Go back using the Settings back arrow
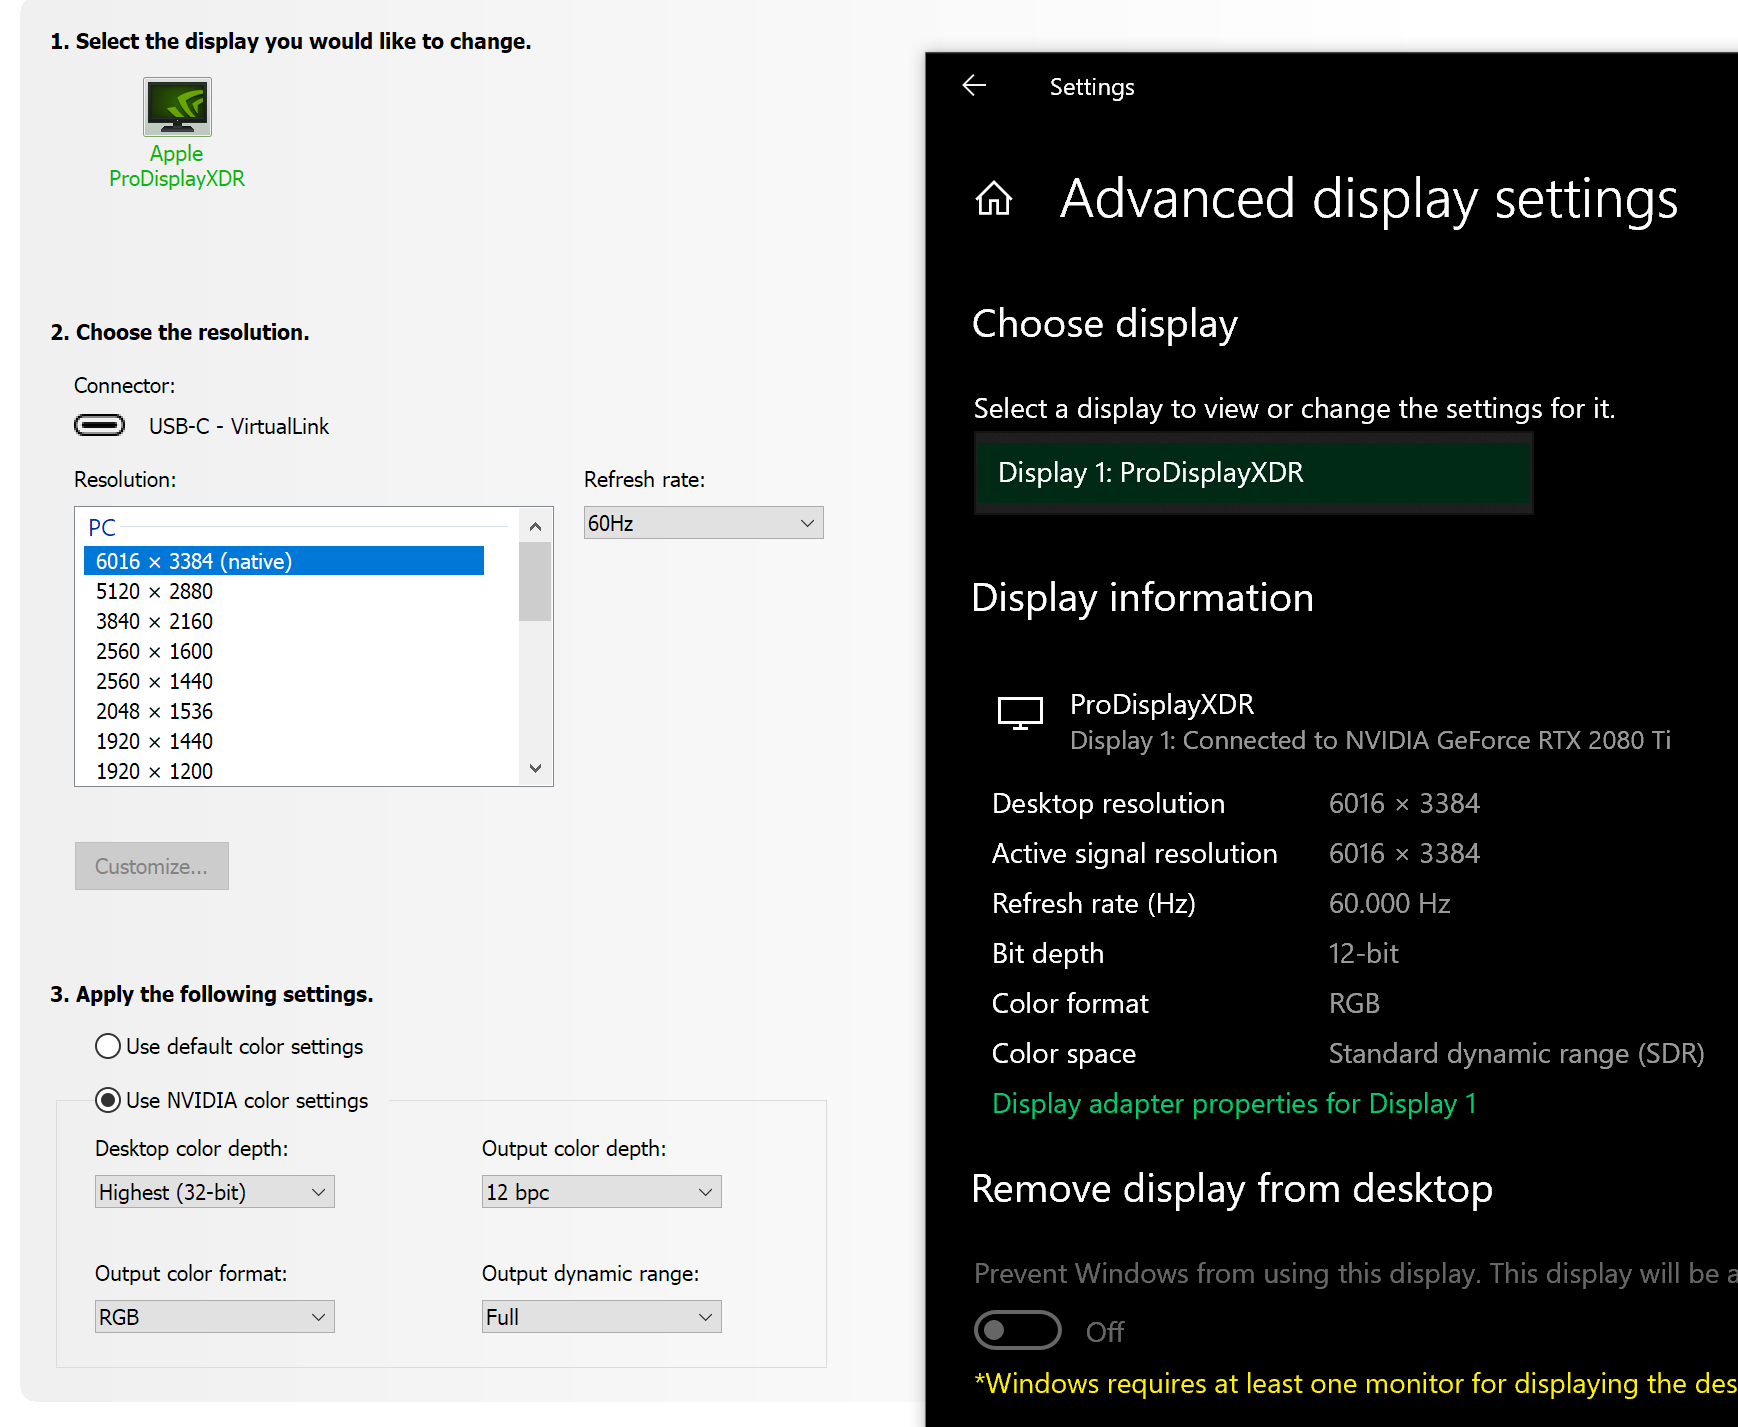Viewport: 1738px width, 1427px height. [x=974, y=86]
